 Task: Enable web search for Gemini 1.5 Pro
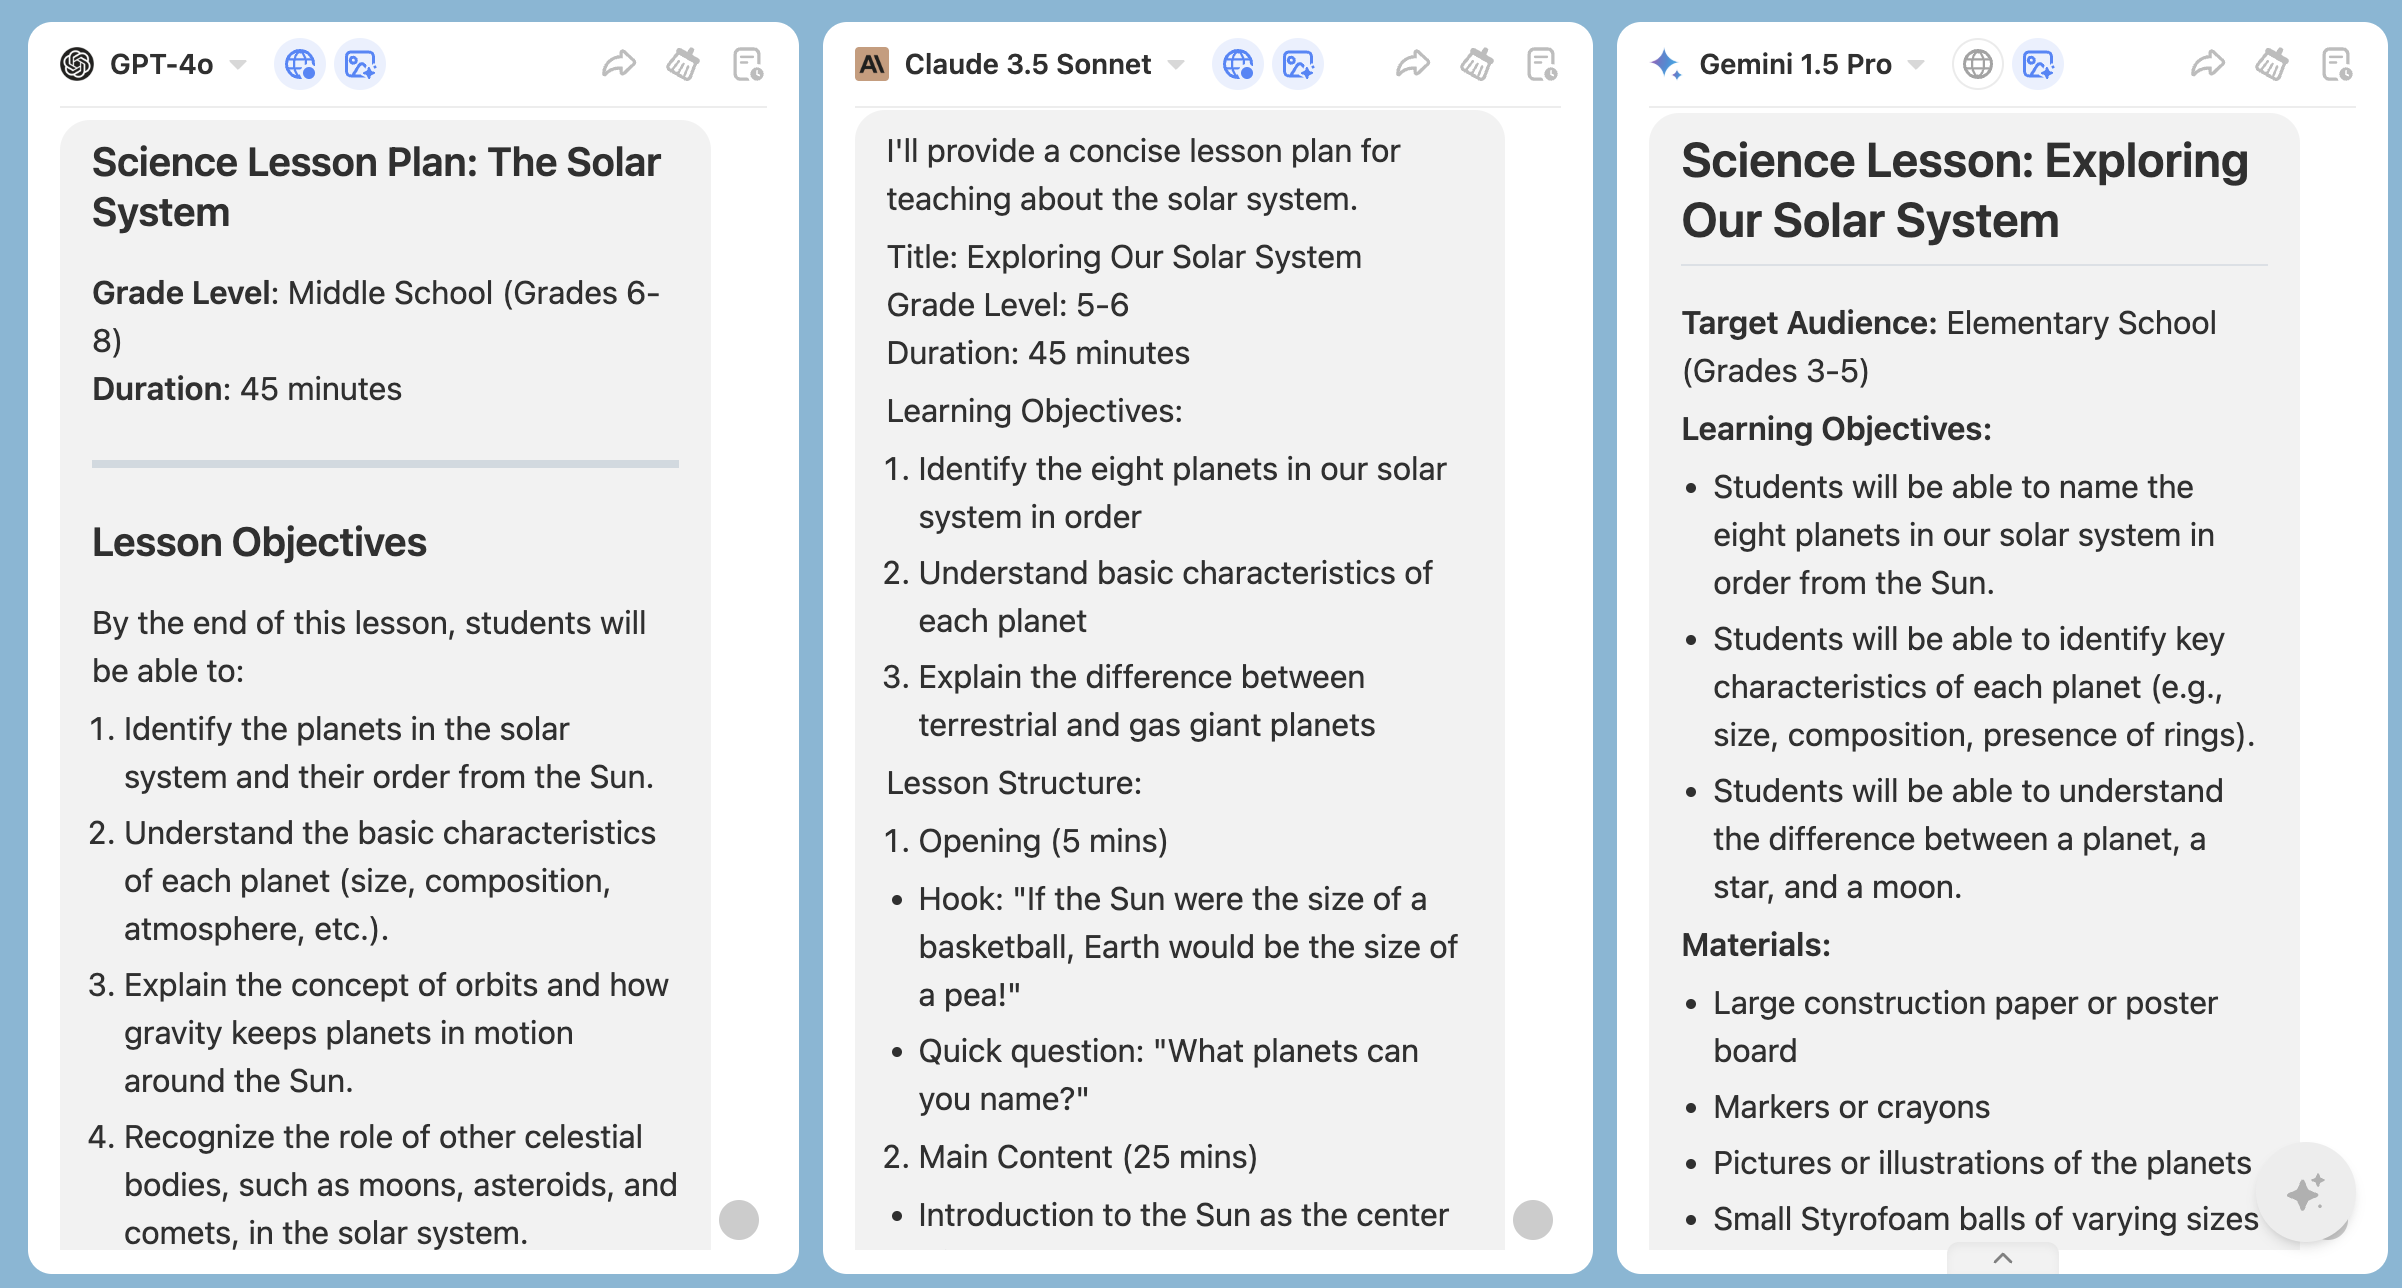pos(1977,65)
